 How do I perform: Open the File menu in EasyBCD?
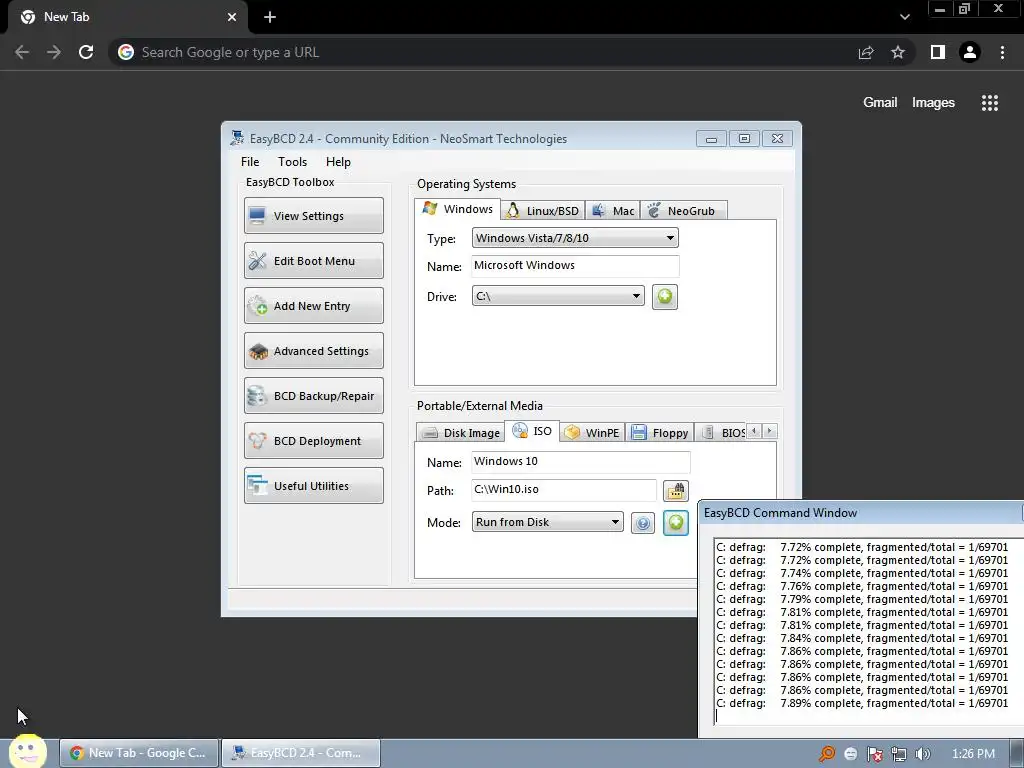[250, 162]
